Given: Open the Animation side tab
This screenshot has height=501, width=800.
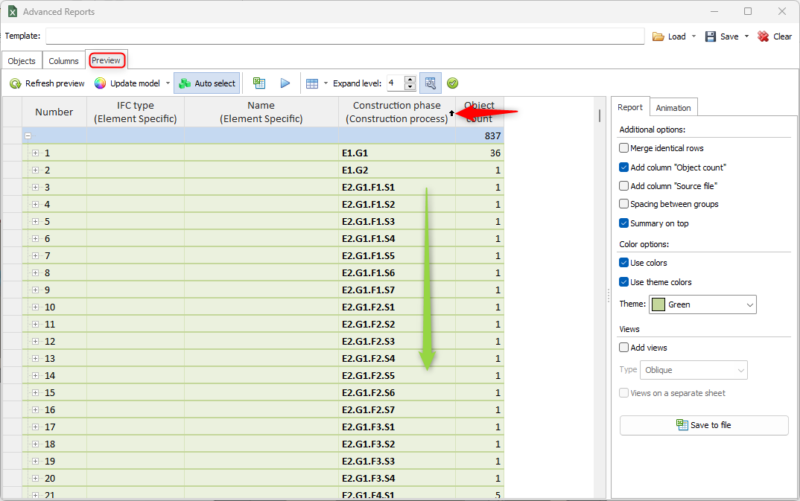Looking at the screenshot, I should click(673, 108).
